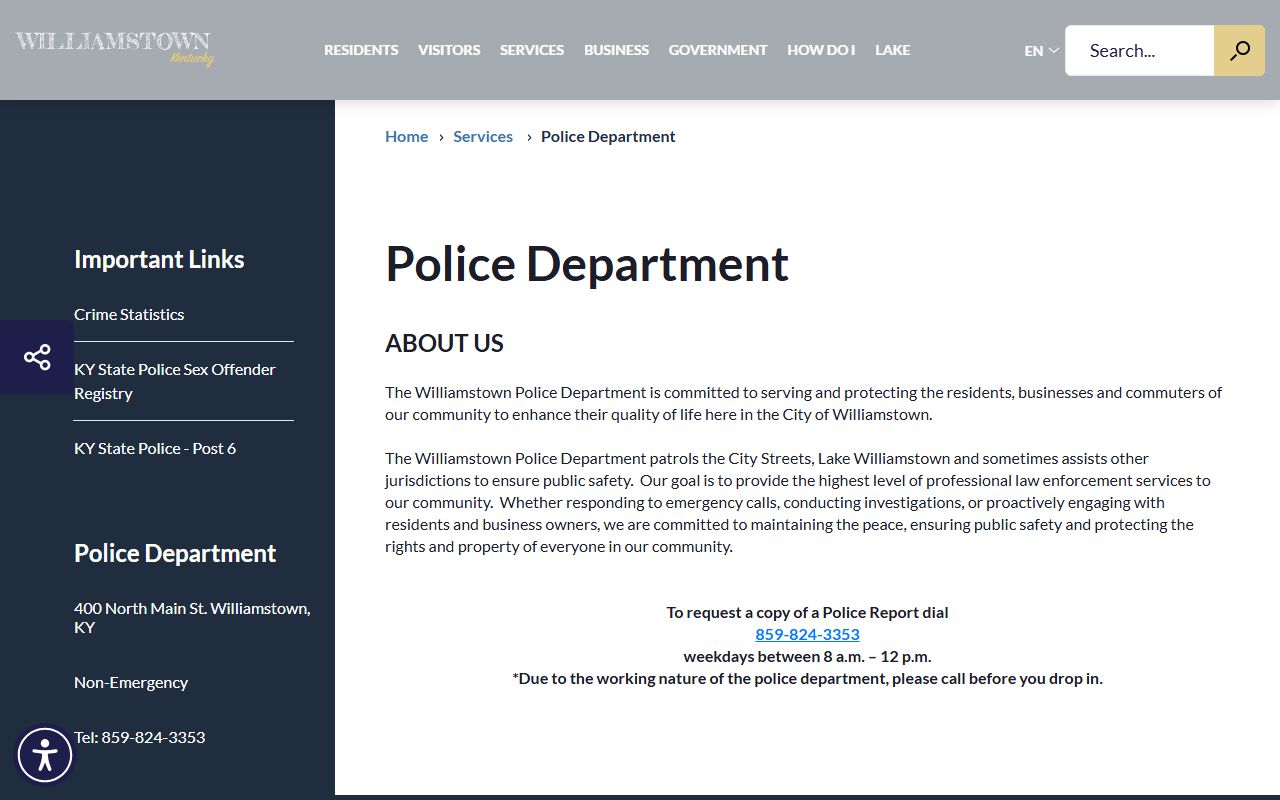The image size is (1280, 800).
Task: Open the How Do I menu
Action: 821,50
